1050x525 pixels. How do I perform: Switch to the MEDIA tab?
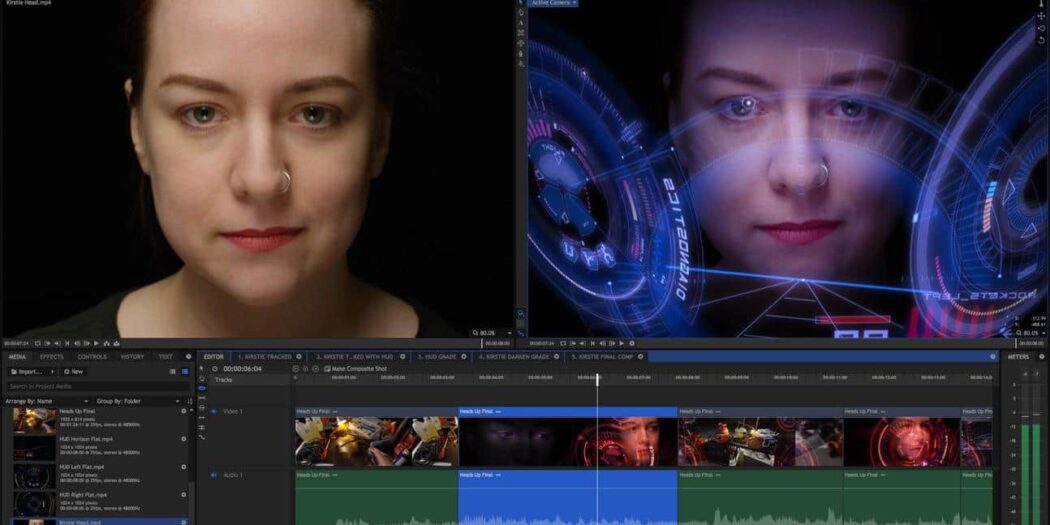click(17, 357)
